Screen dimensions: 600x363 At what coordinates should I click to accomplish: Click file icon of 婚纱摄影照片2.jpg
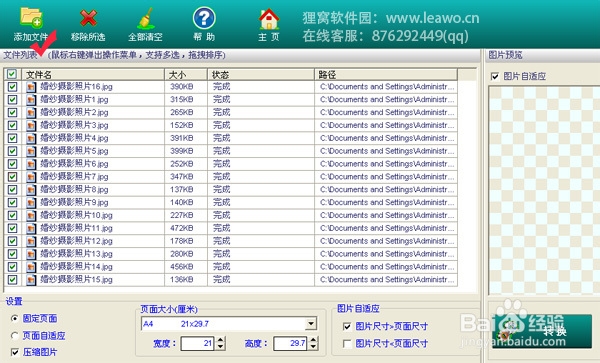tap(31, 112)
